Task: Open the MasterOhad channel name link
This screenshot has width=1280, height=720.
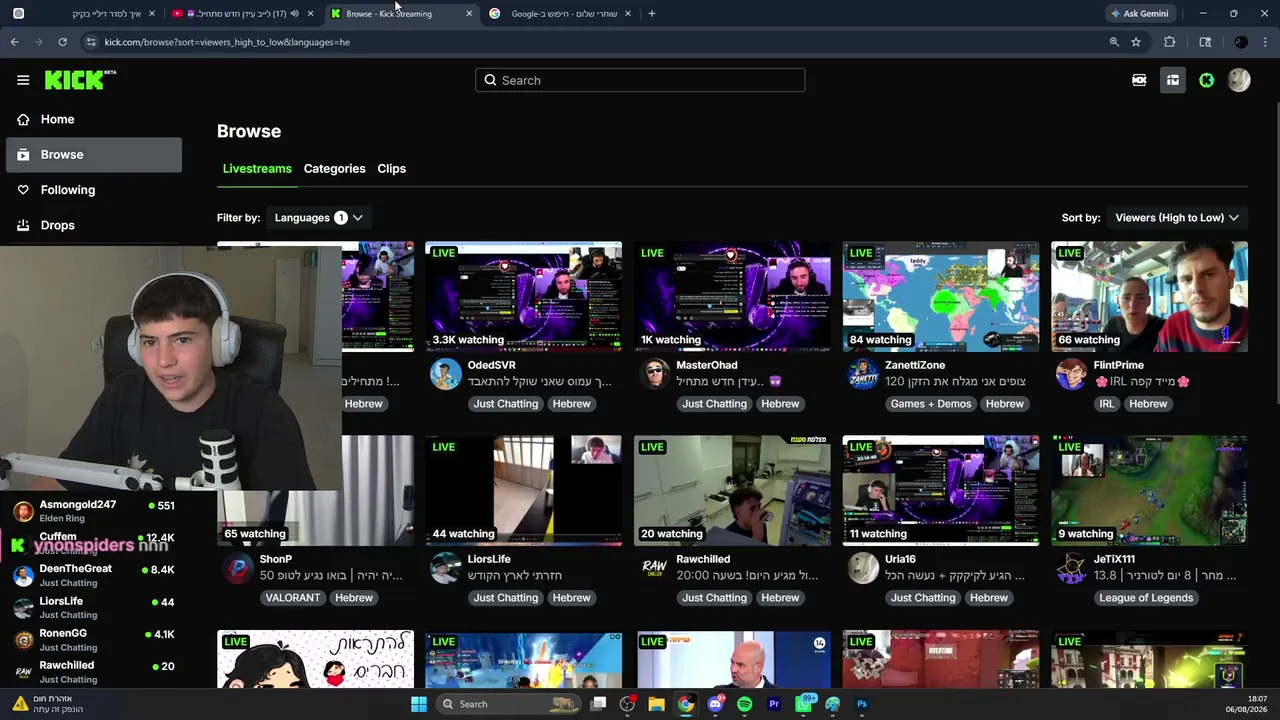Action: tap(706, 365)
